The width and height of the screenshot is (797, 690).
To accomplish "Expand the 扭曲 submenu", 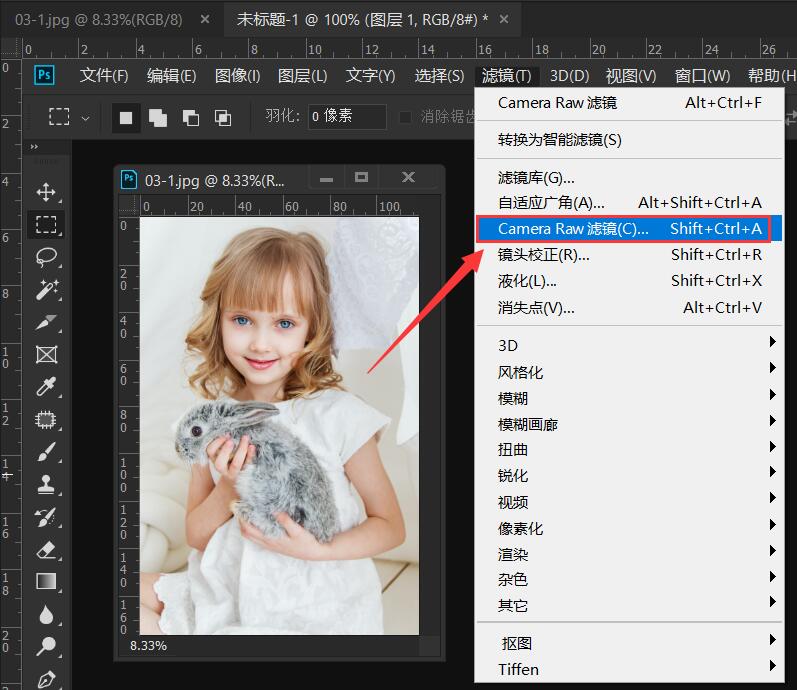I will pos(629,449).
